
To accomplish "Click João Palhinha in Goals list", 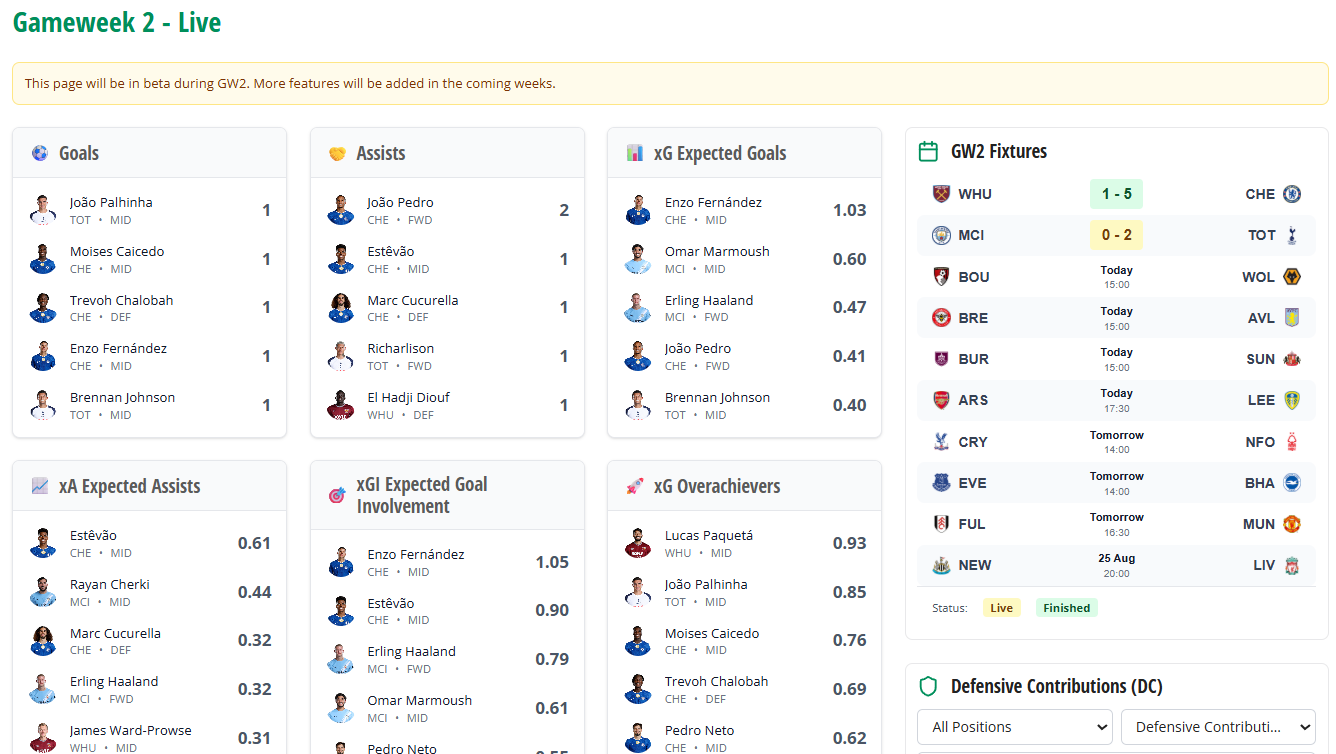I will point(111,203).
